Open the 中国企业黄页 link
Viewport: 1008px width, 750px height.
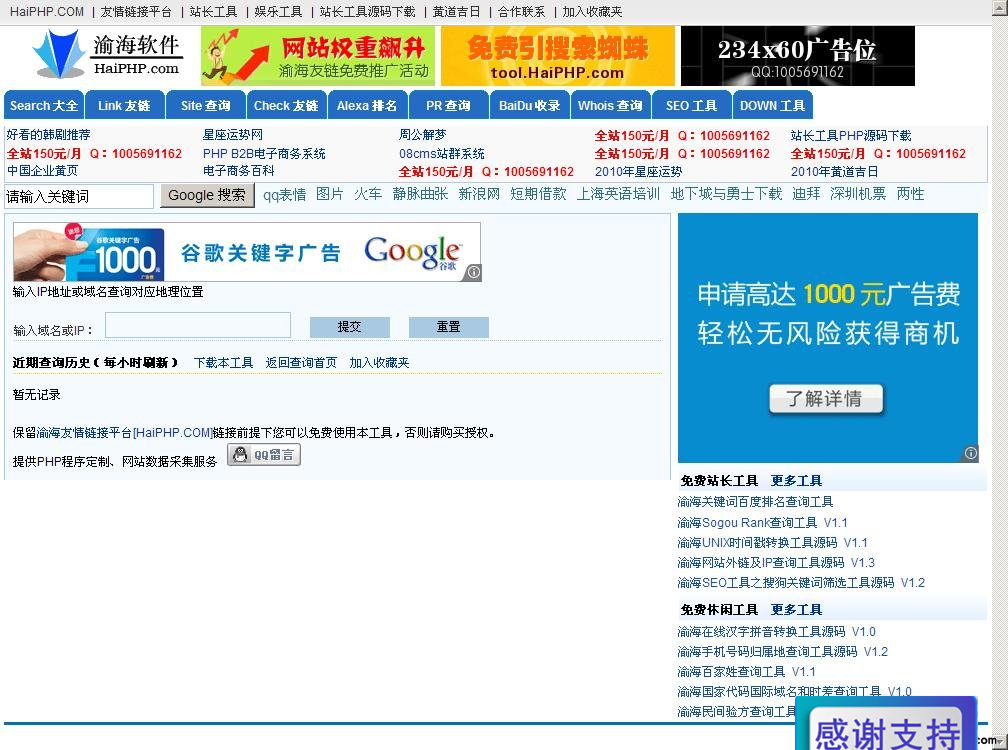[x=42, y=170]
